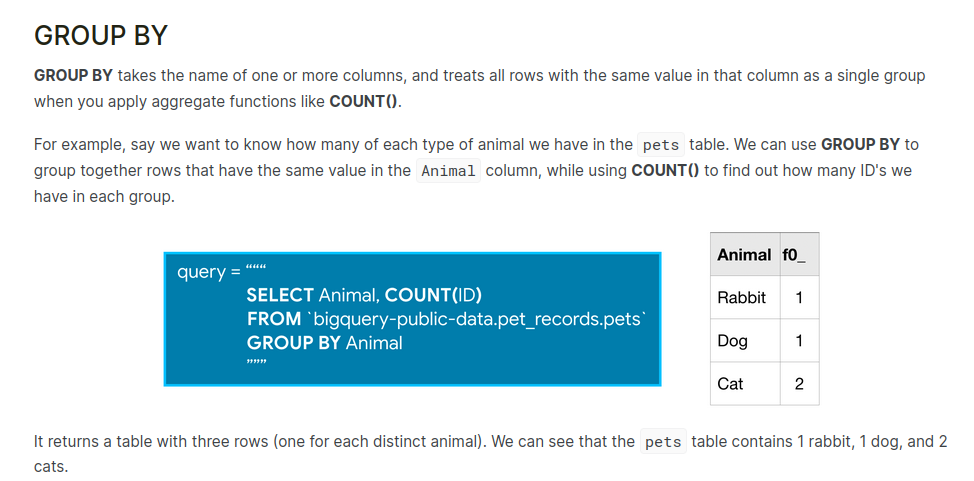
Task: Click the 'query =' text in blue box
Action: 209,272
